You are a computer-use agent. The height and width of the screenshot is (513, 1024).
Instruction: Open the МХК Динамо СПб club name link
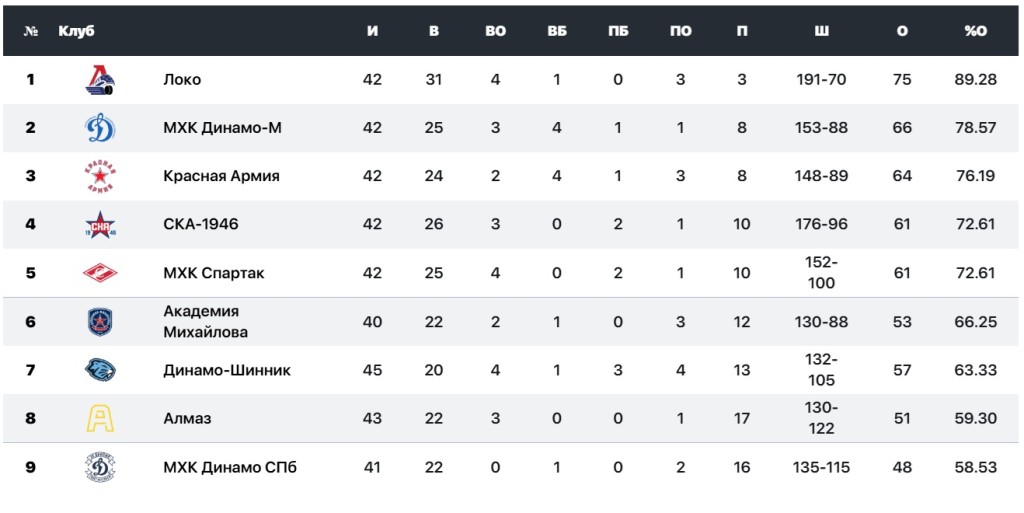point(230,467)
